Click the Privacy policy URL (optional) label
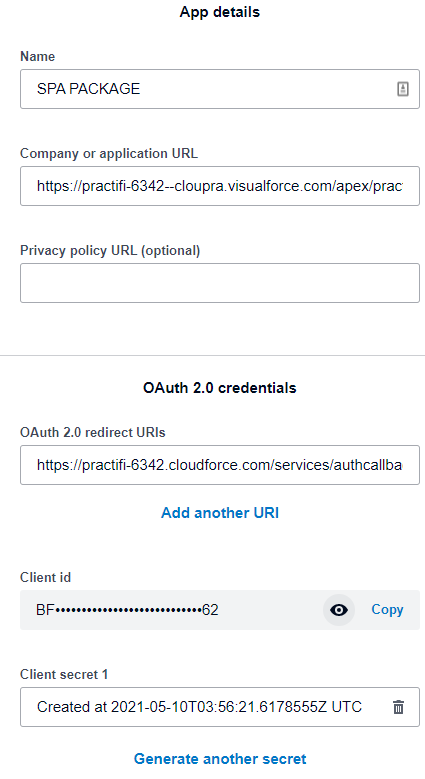This screenshot has height=779, width=425. click(110, 250)
